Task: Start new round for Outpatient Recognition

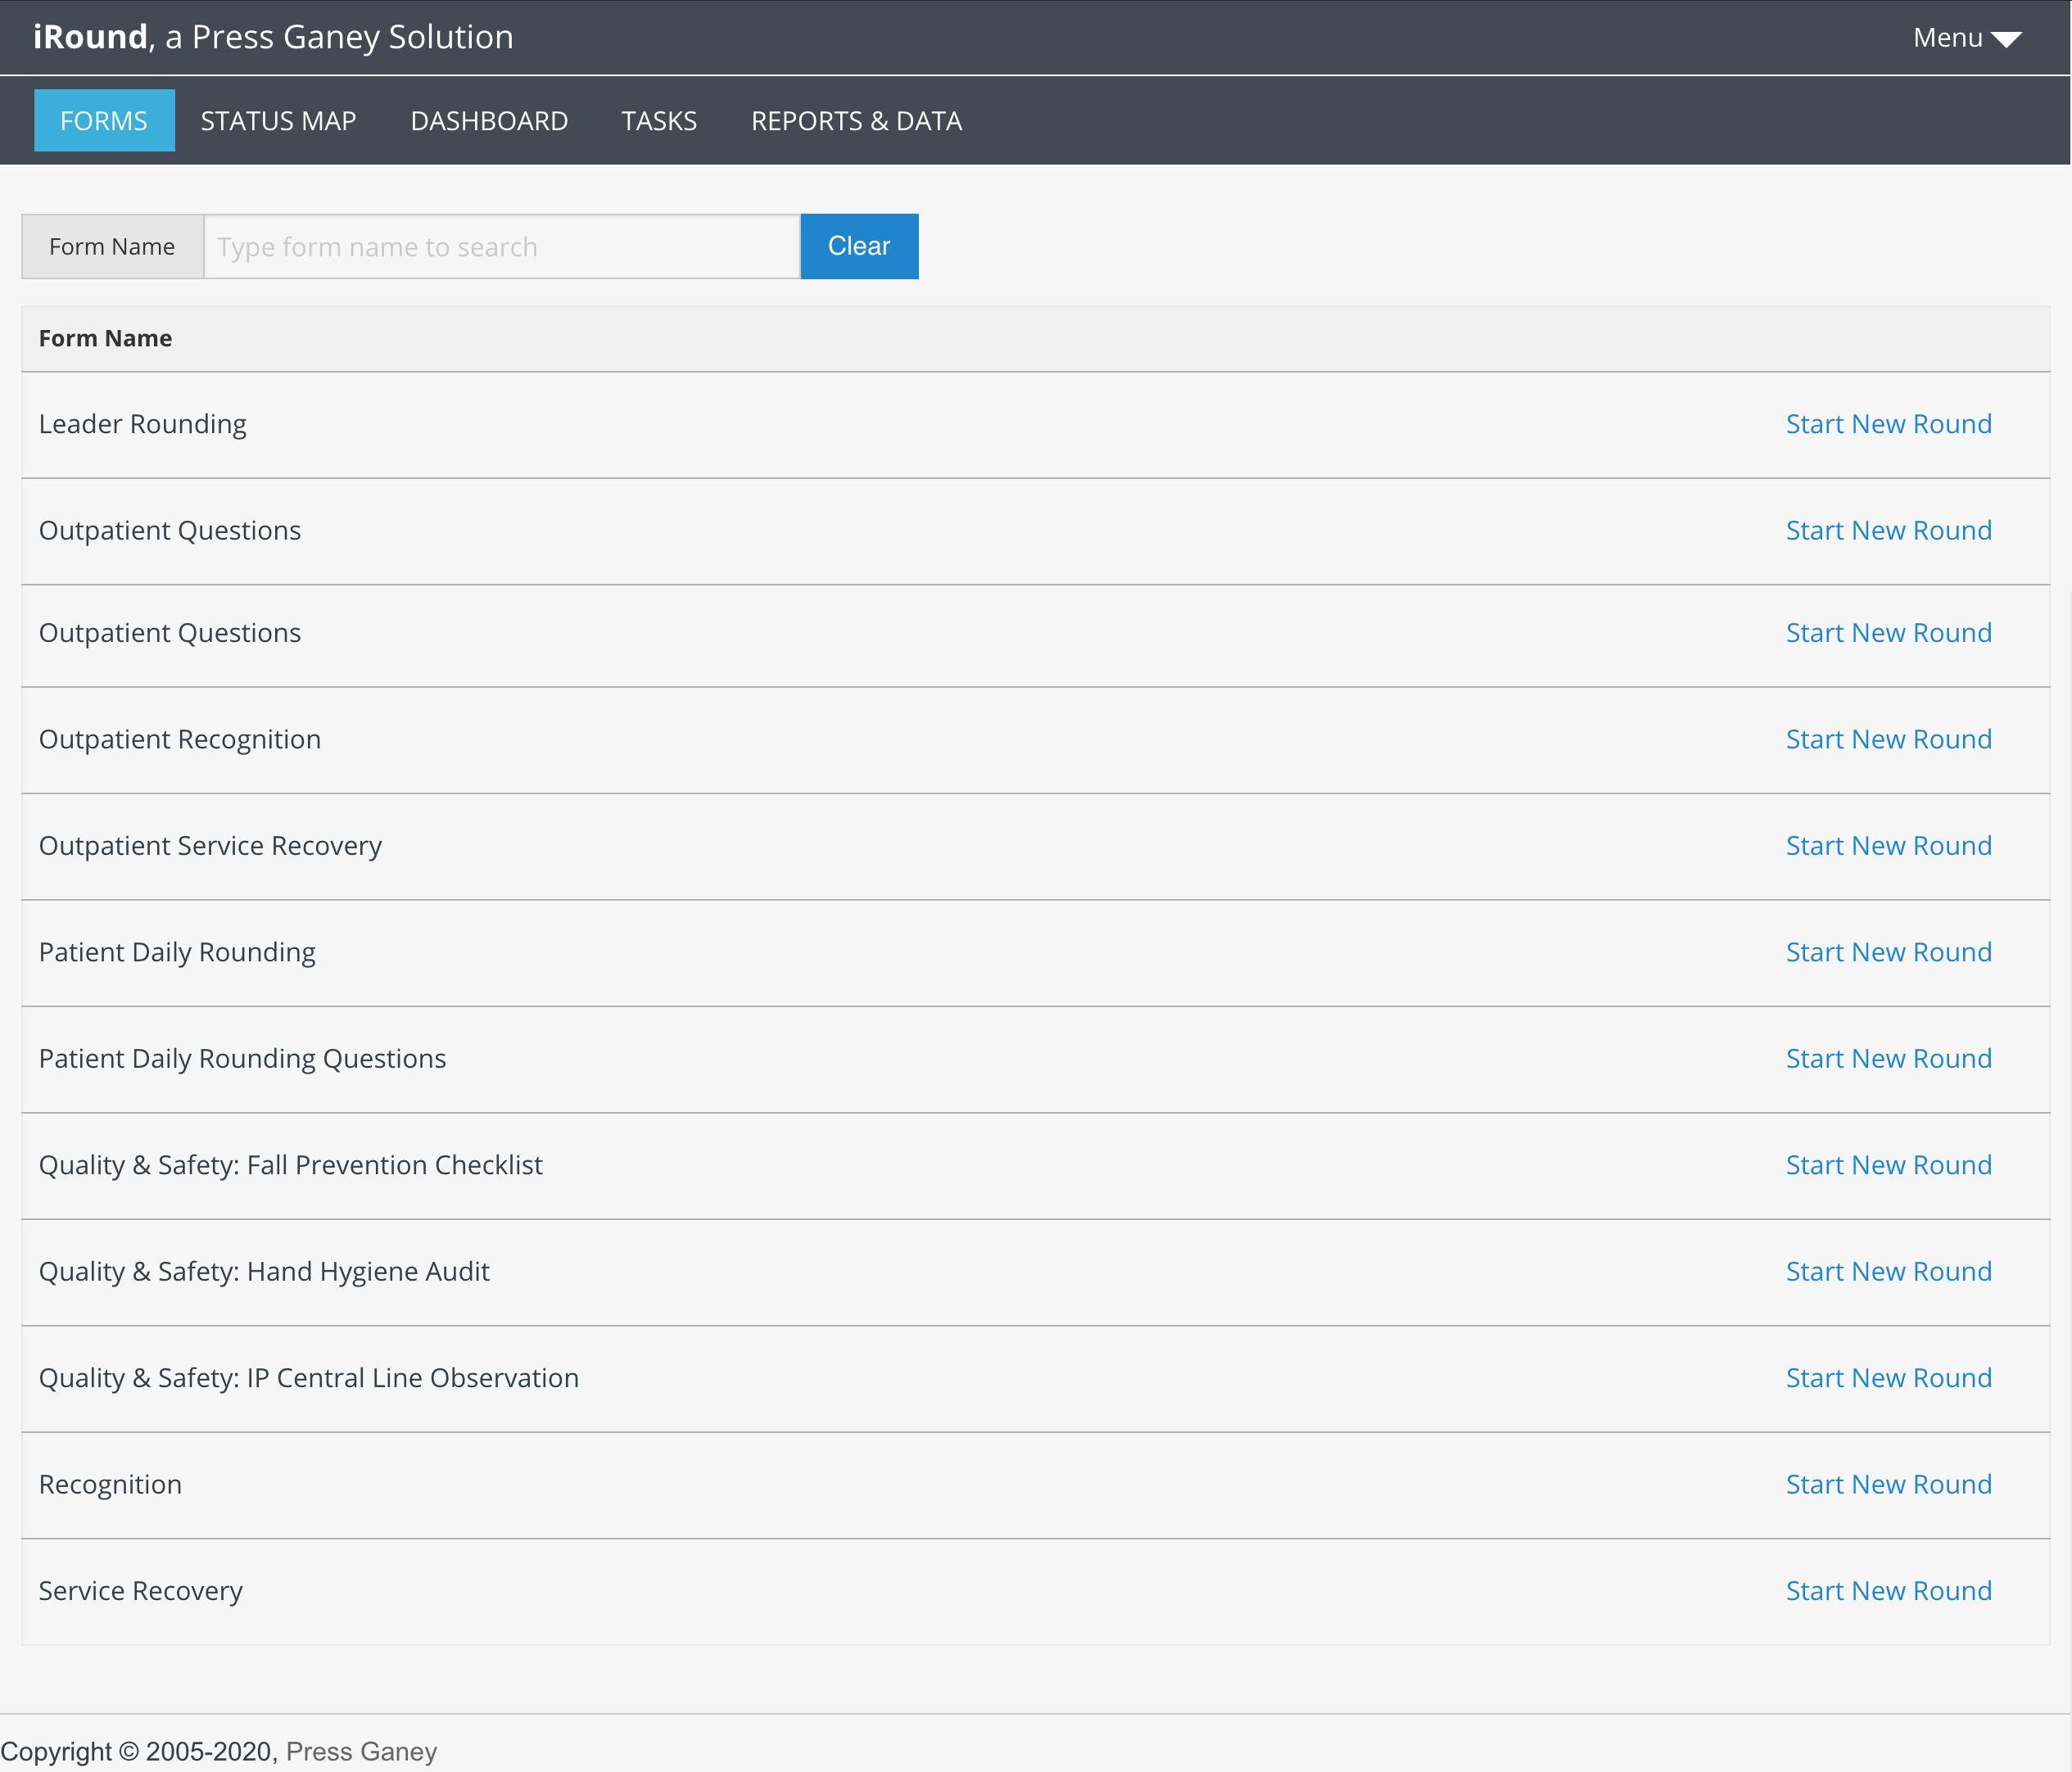Action: (x=1888, y=739)
